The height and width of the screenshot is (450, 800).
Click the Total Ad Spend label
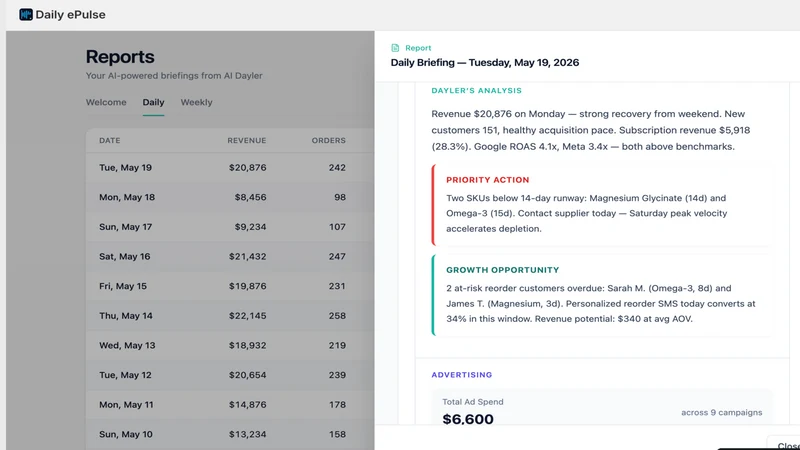[472, 402]
